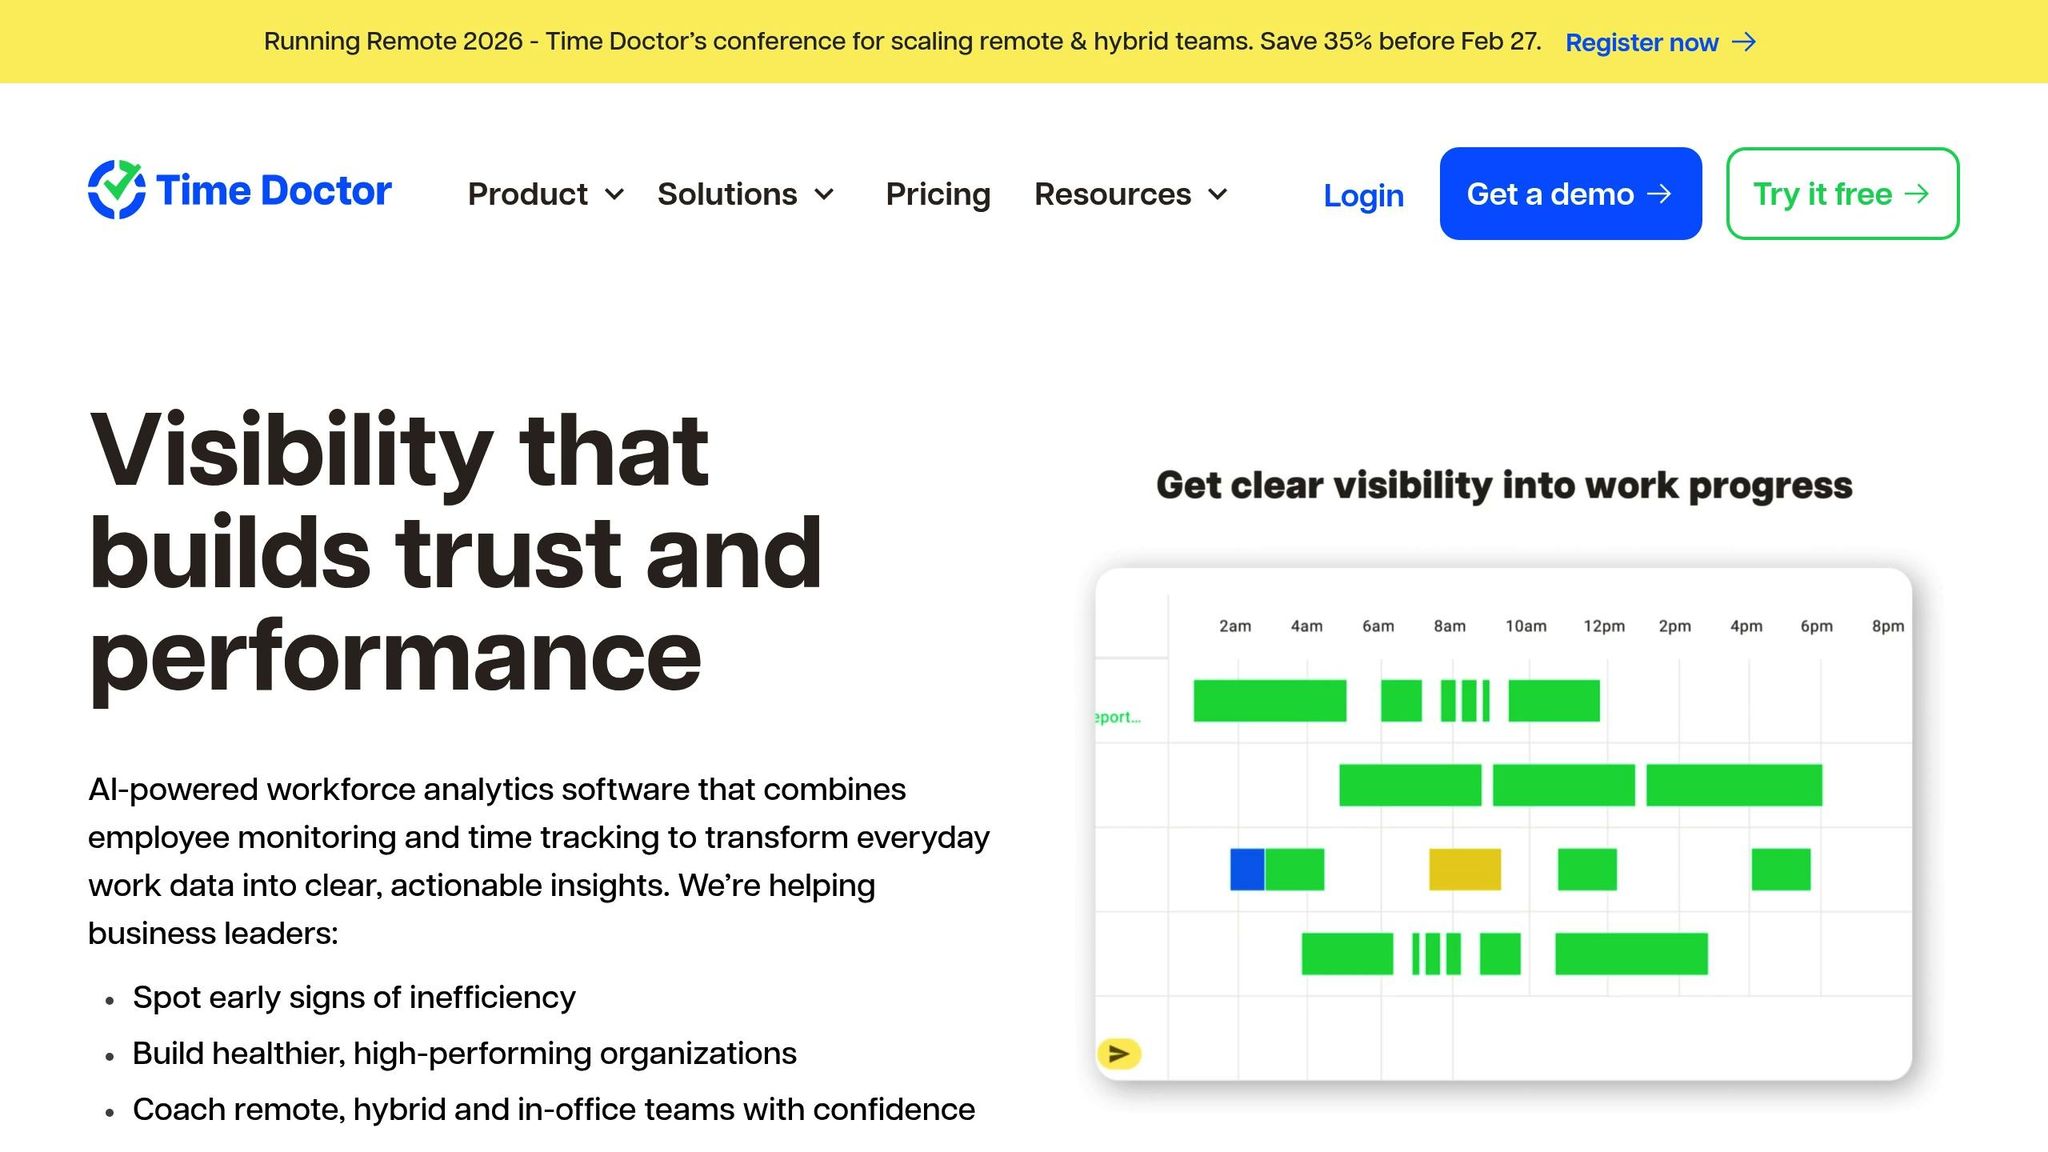Image resolution: width=2048 pixels, height=1152 pixels.
Task: Expand the Product dropdown chevron
Action: [615, 195]
